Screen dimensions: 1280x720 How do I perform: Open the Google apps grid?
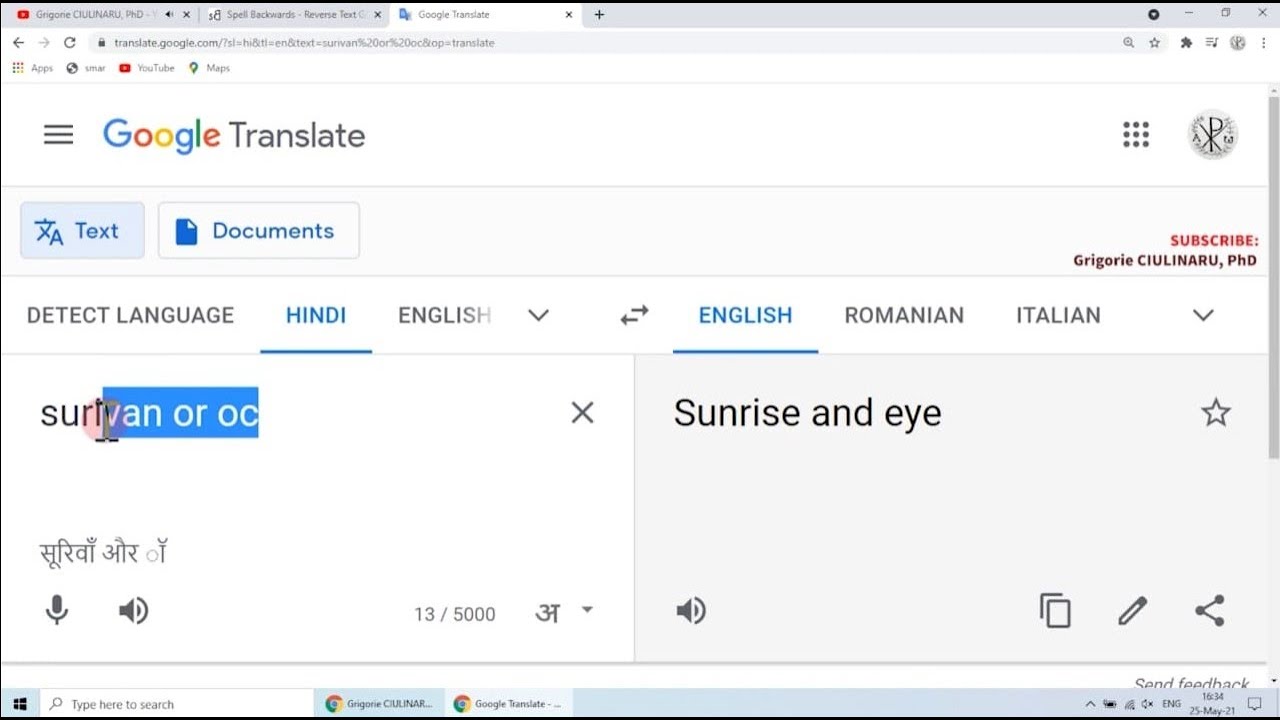pos(1136,135)
